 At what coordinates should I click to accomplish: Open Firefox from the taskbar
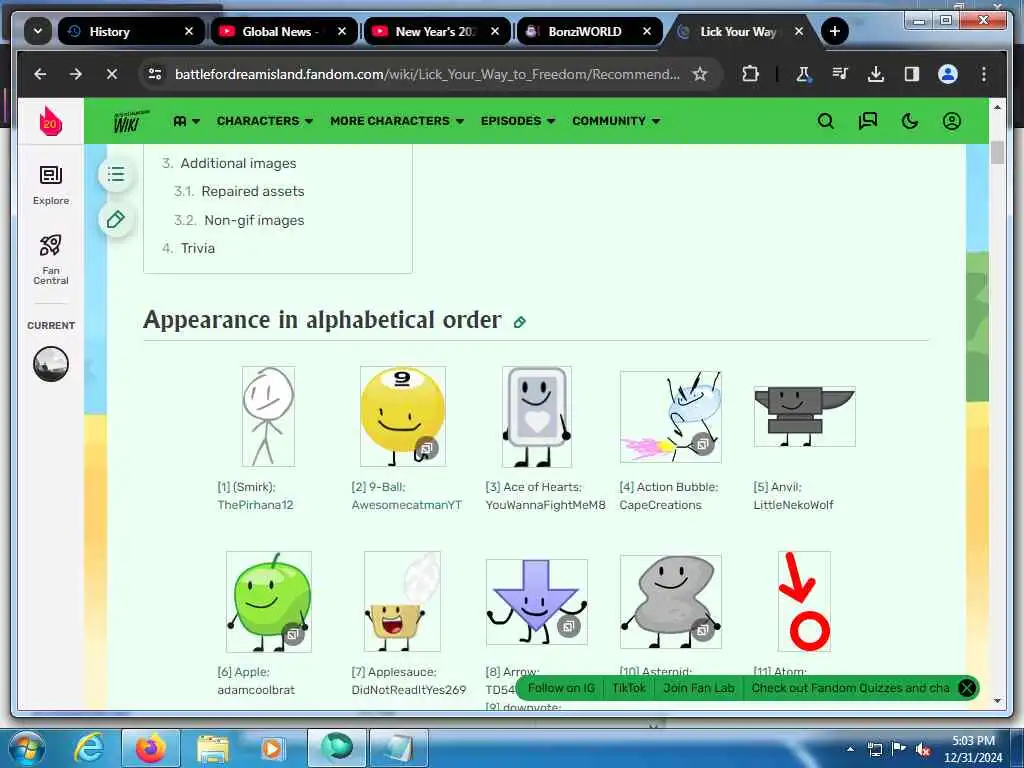(151, 748)
